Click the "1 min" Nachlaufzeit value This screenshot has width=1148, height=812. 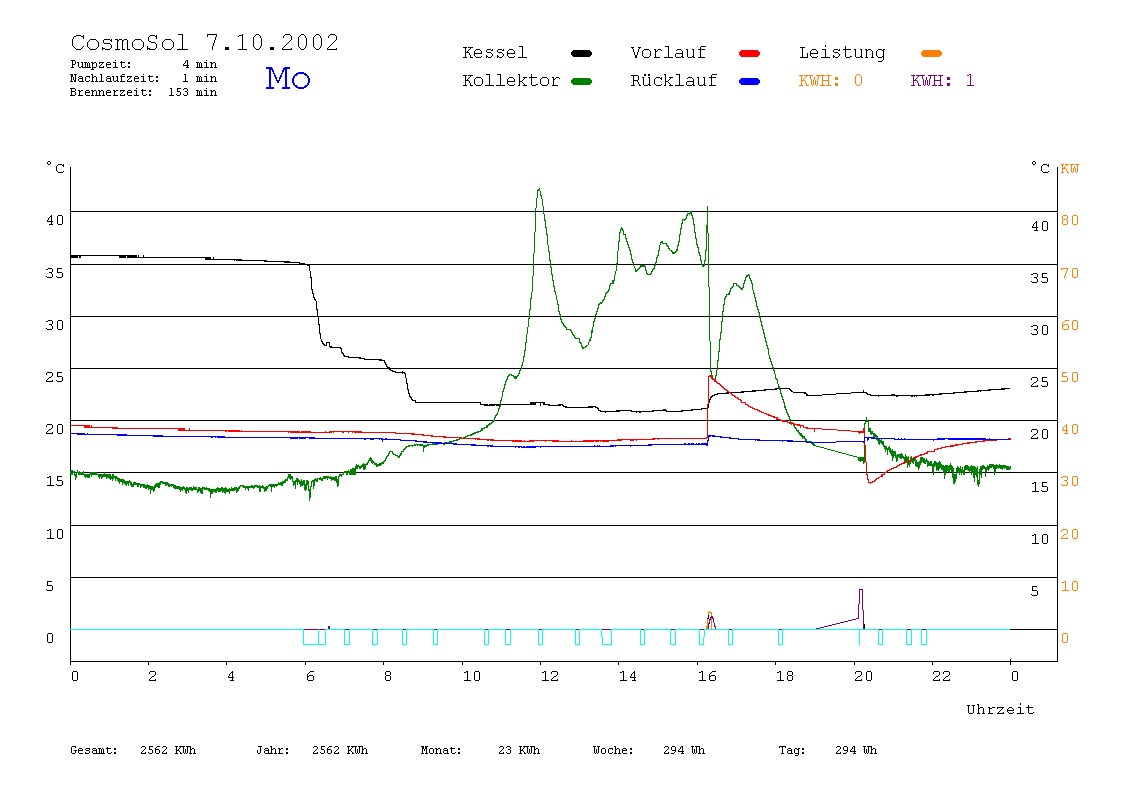(x=199, y=78)
